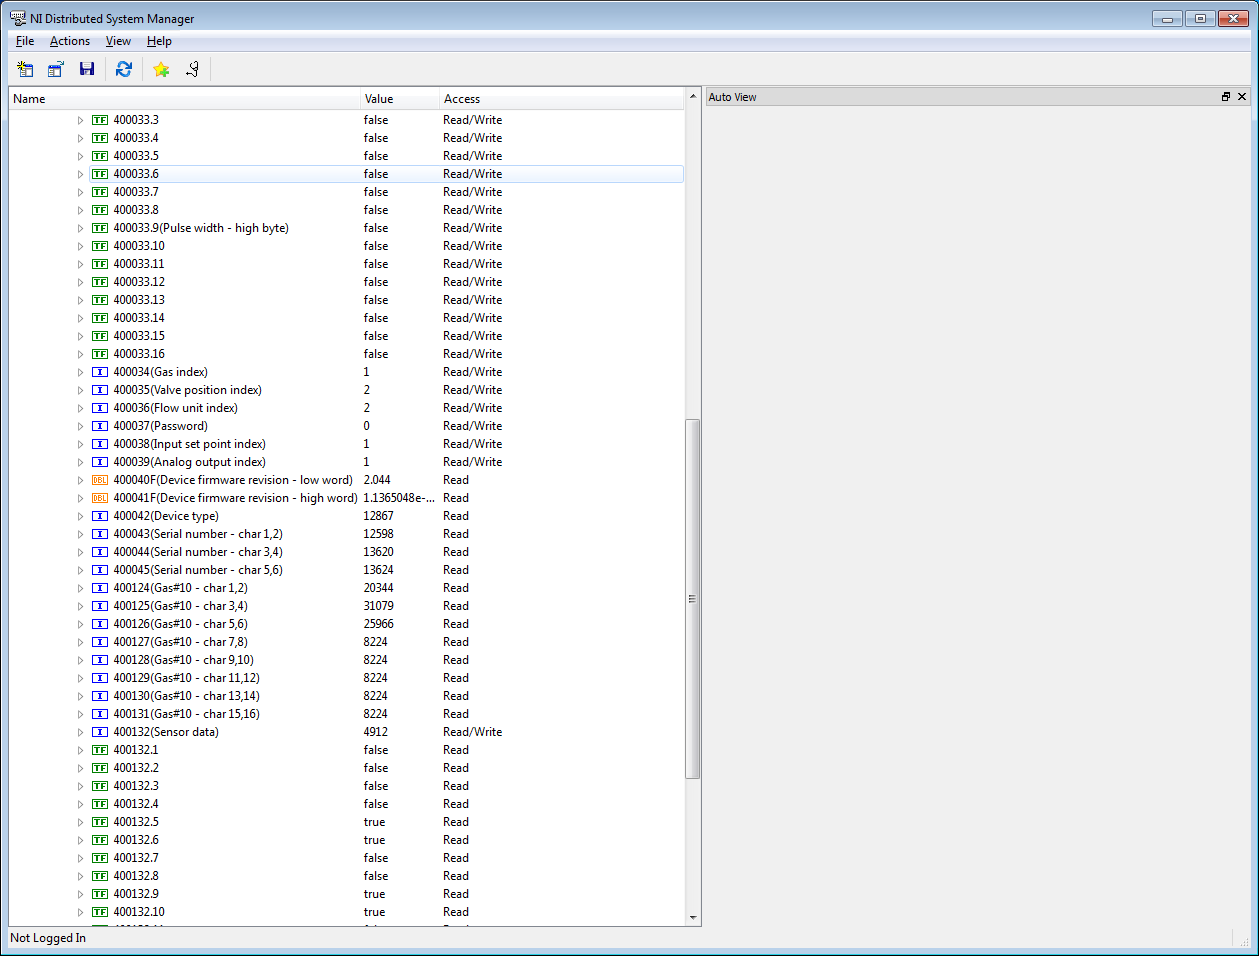Click the integer icon beside 400034(Gas index)

tap(100, 372)
